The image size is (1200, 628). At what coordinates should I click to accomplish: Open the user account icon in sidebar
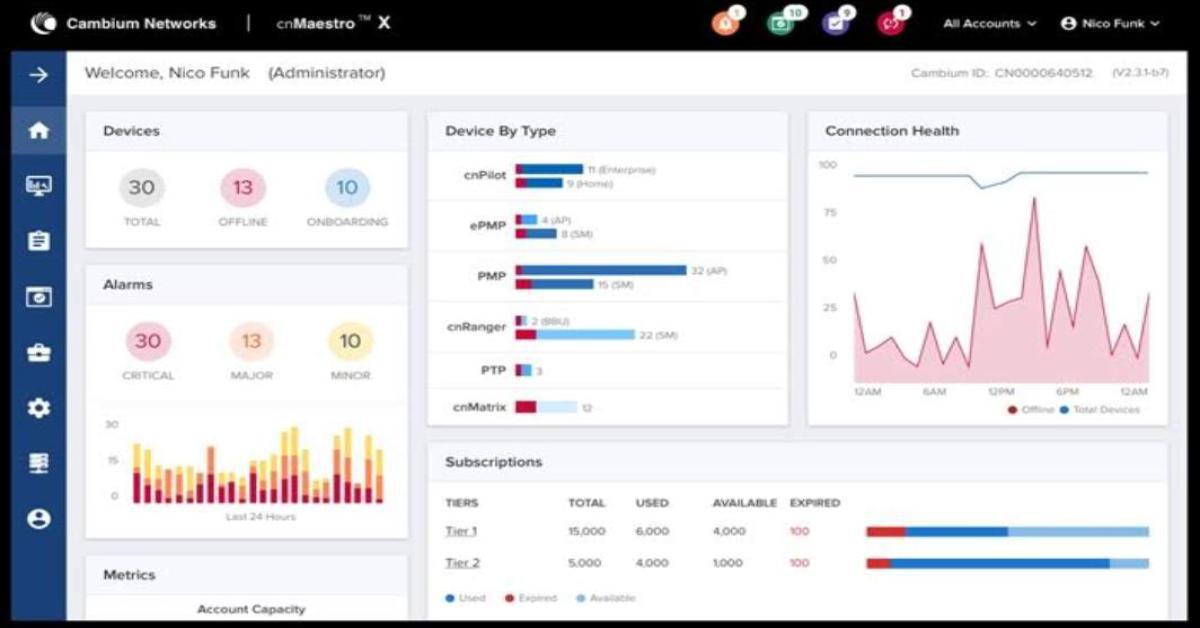pos(39,519)
